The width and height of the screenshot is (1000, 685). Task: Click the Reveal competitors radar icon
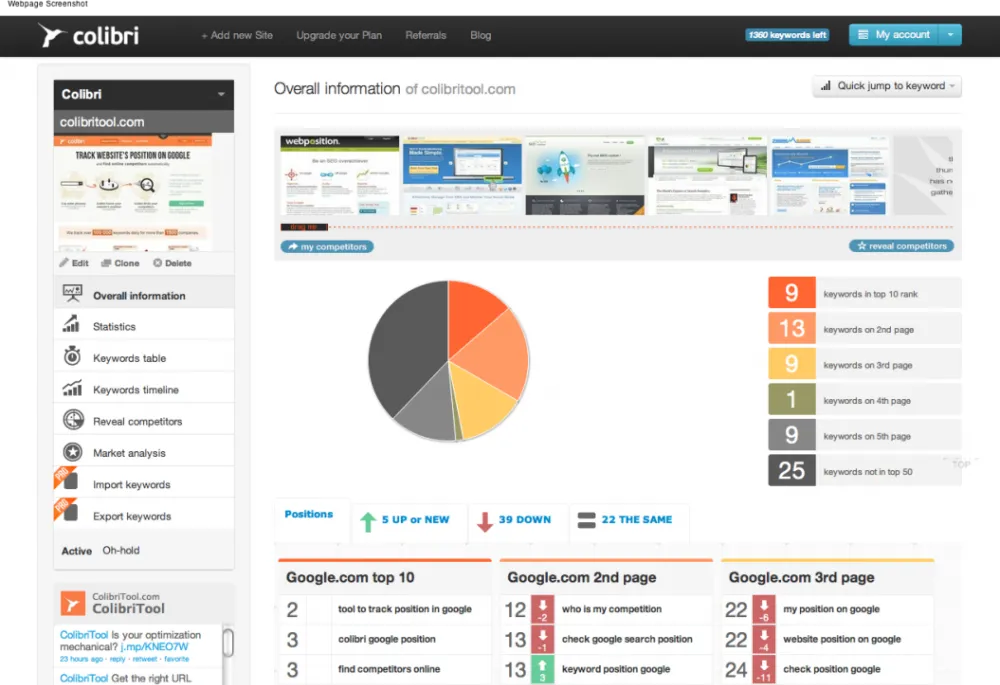73,420
